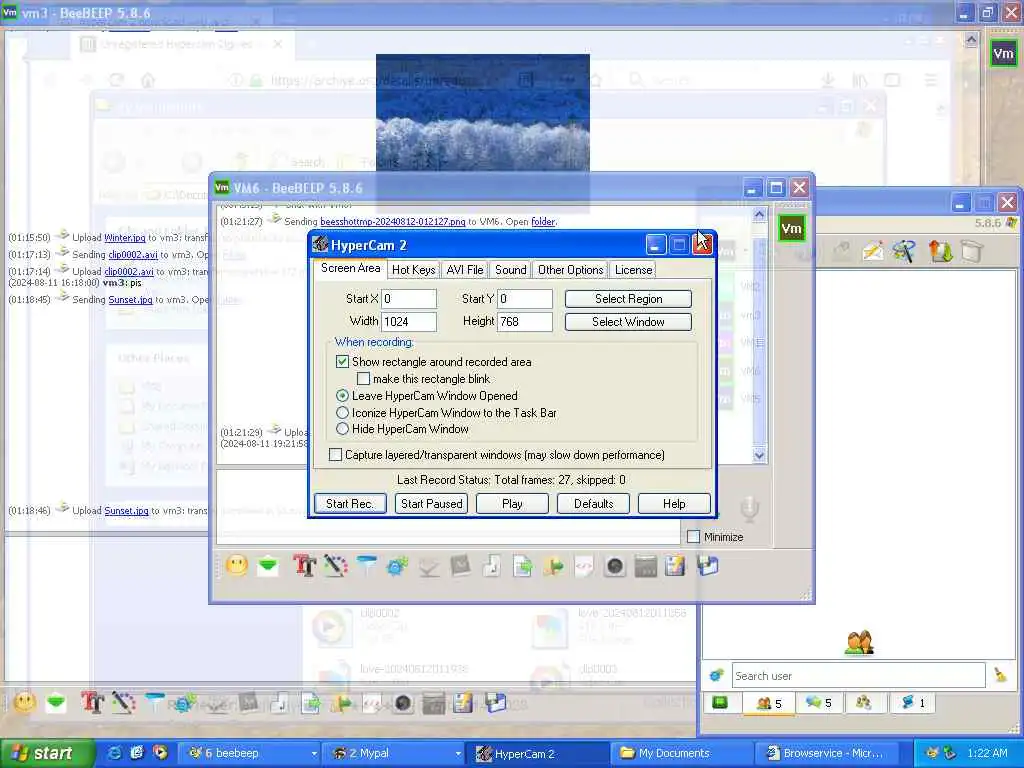Select Leave HyperCam Window Opened
This screenshot has width=1024, height=768.
[342, 396]
